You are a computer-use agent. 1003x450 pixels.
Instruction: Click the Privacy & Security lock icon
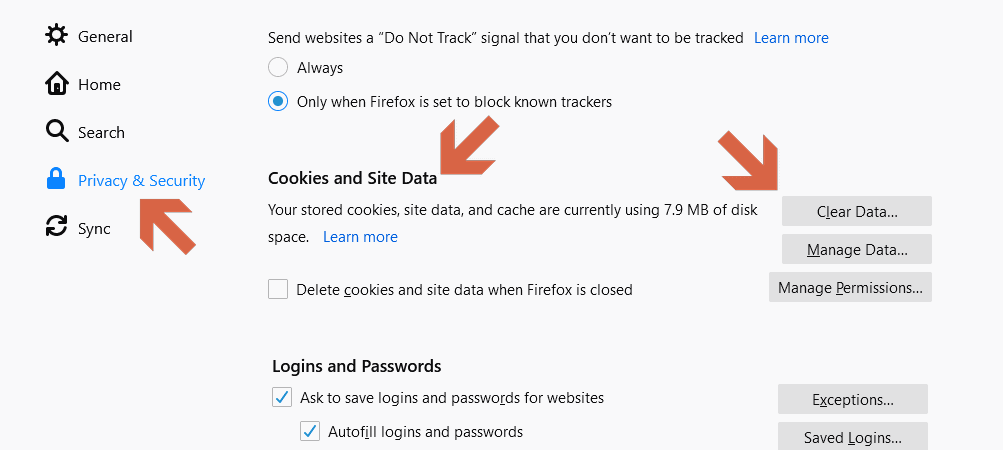coord(57,180)
